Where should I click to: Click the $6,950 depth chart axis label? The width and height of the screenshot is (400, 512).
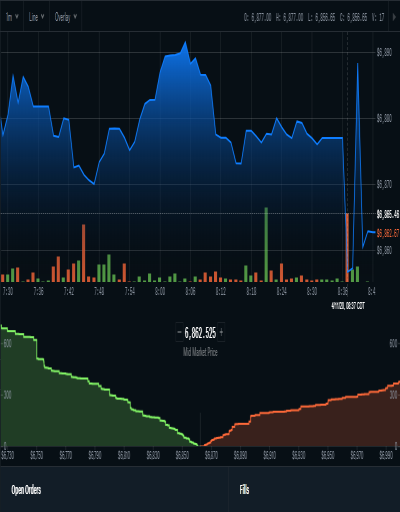(328, 455)
